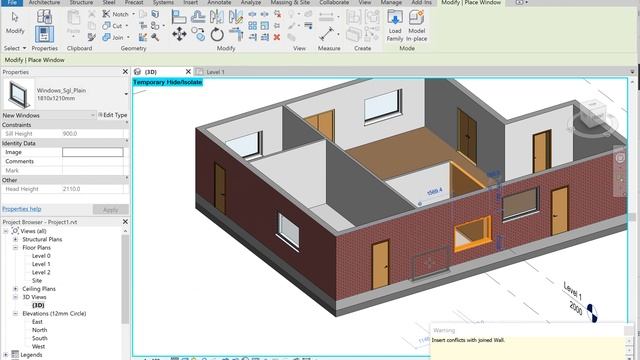Collapse the Constraints properties section

127,122
